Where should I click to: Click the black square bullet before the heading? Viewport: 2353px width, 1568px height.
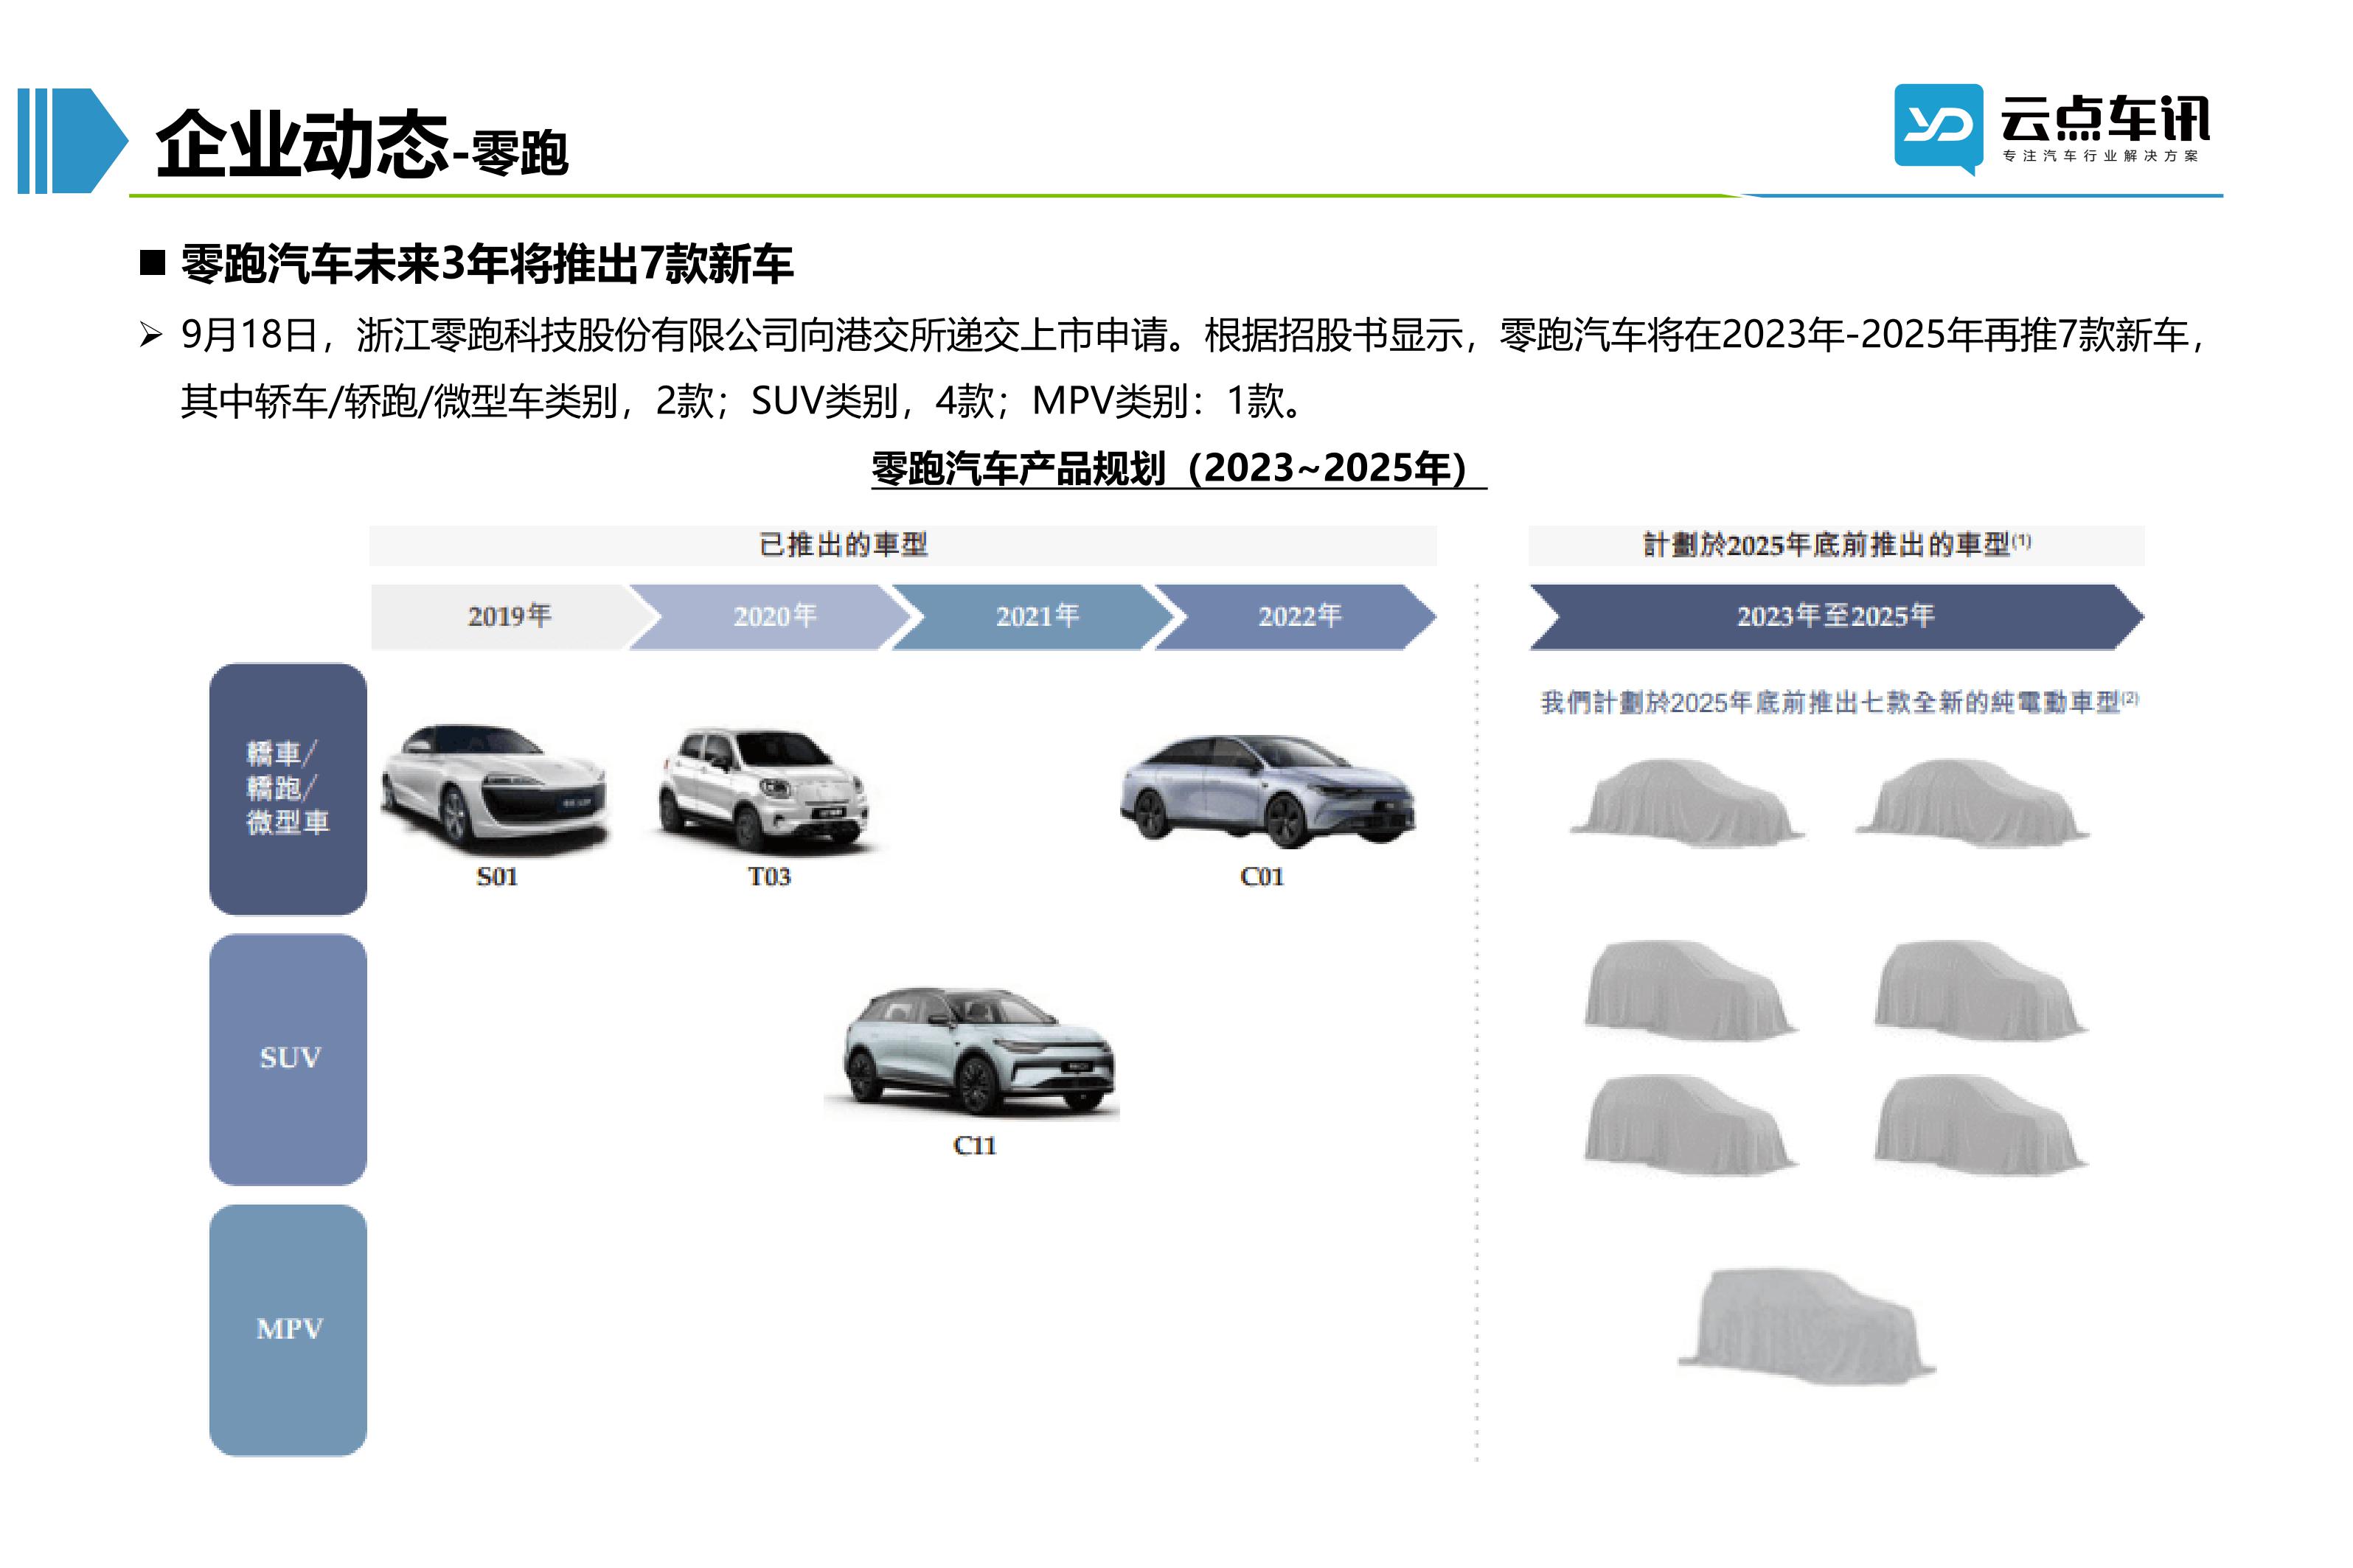152,263
